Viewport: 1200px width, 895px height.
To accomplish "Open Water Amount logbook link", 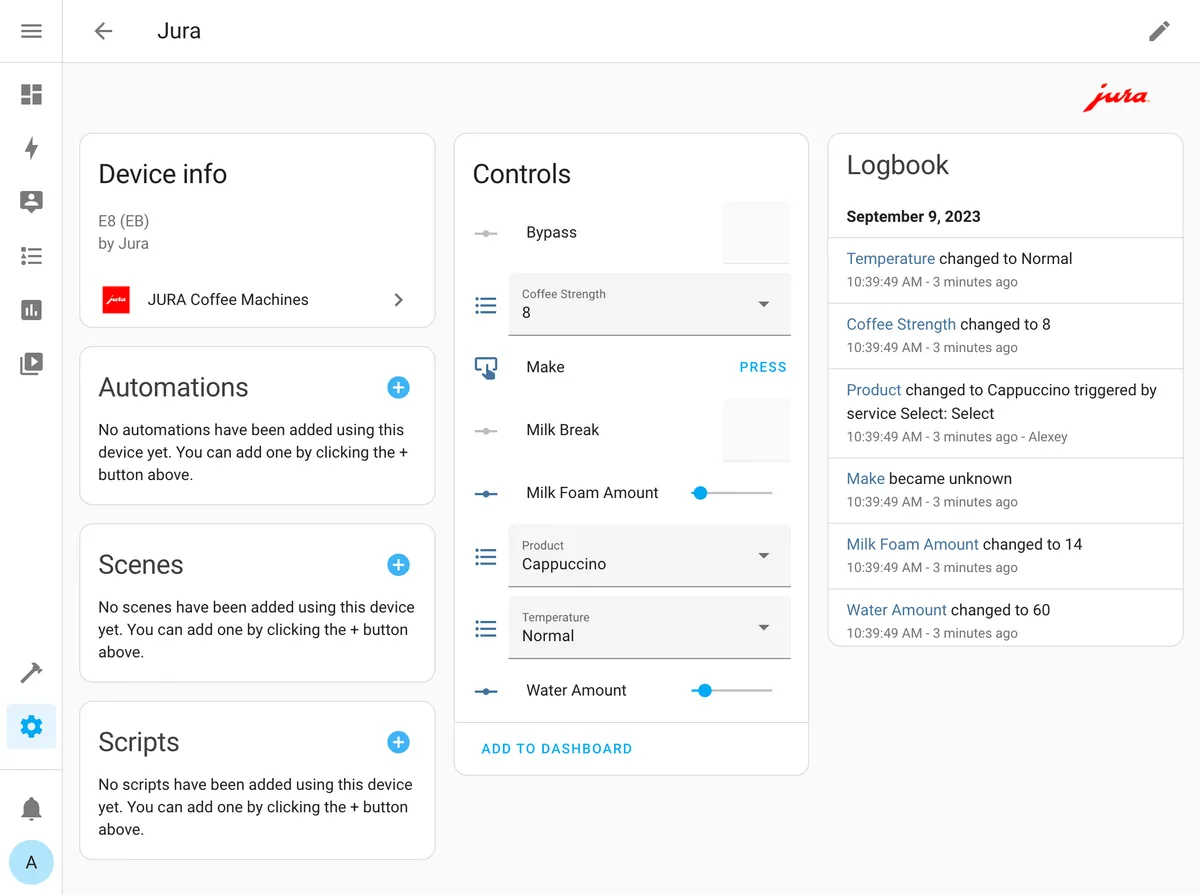I will [897, 610].
